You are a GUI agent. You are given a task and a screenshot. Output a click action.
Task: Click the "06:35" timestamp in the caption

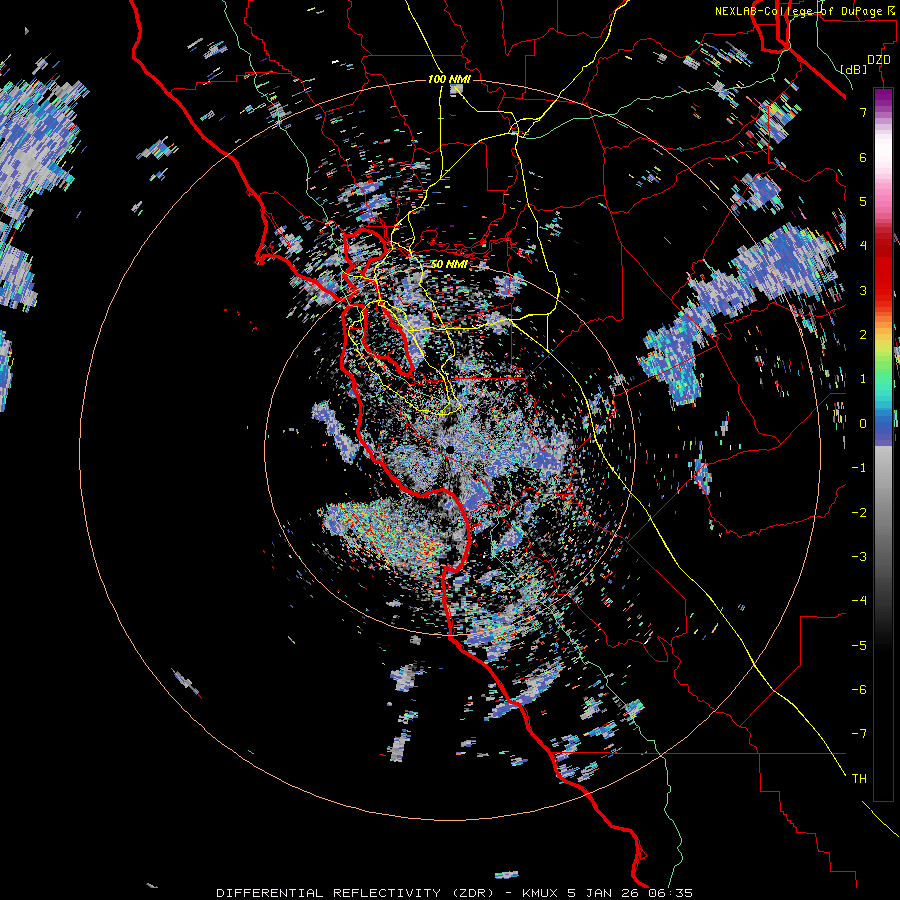pos(671,893)
